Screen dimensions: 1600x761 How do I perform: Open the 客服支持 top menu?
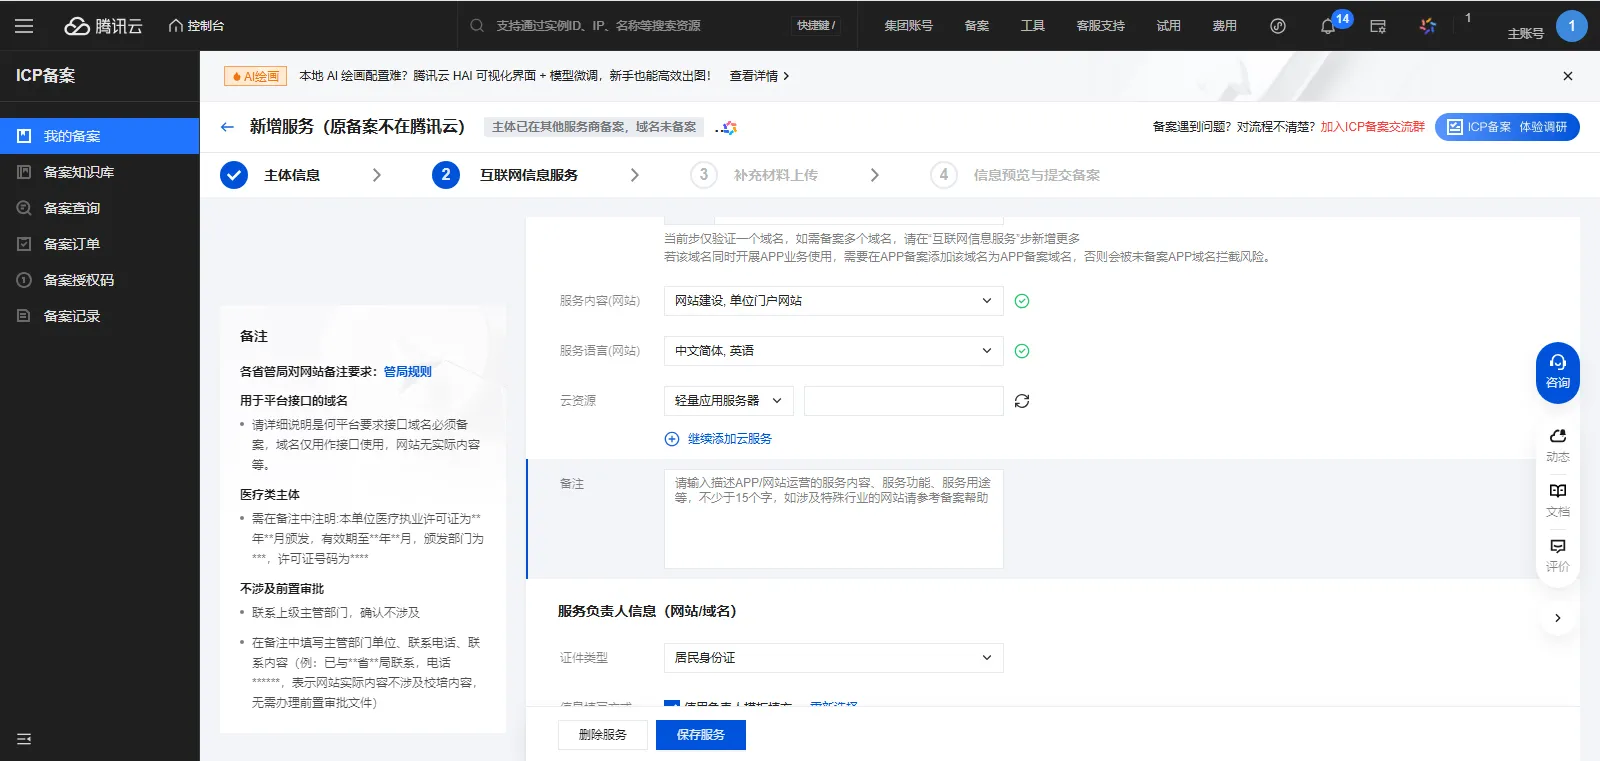click(1100, 26)
